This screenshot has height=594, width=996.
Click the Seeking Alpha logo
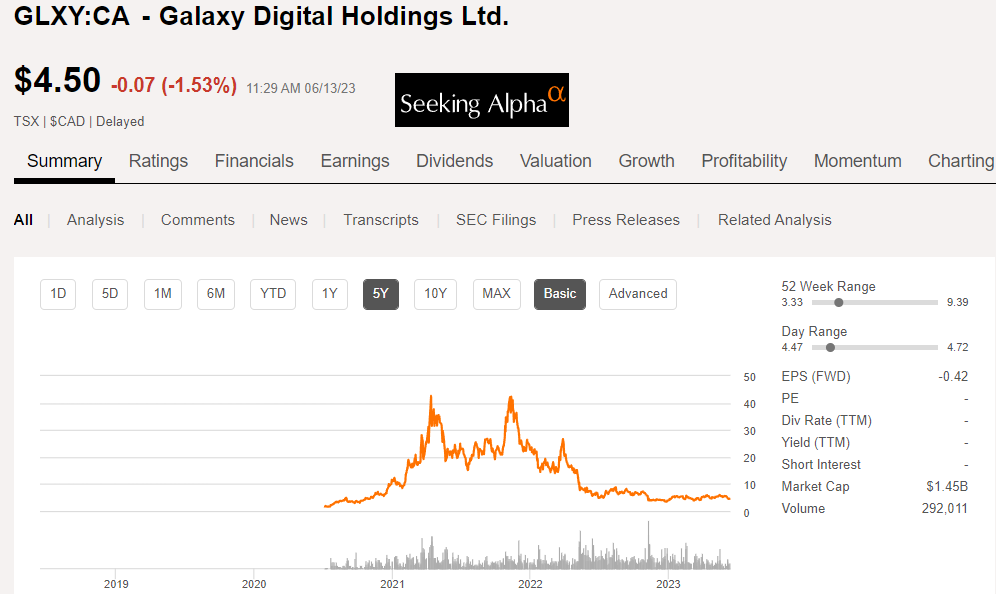(x=482, y=100)
